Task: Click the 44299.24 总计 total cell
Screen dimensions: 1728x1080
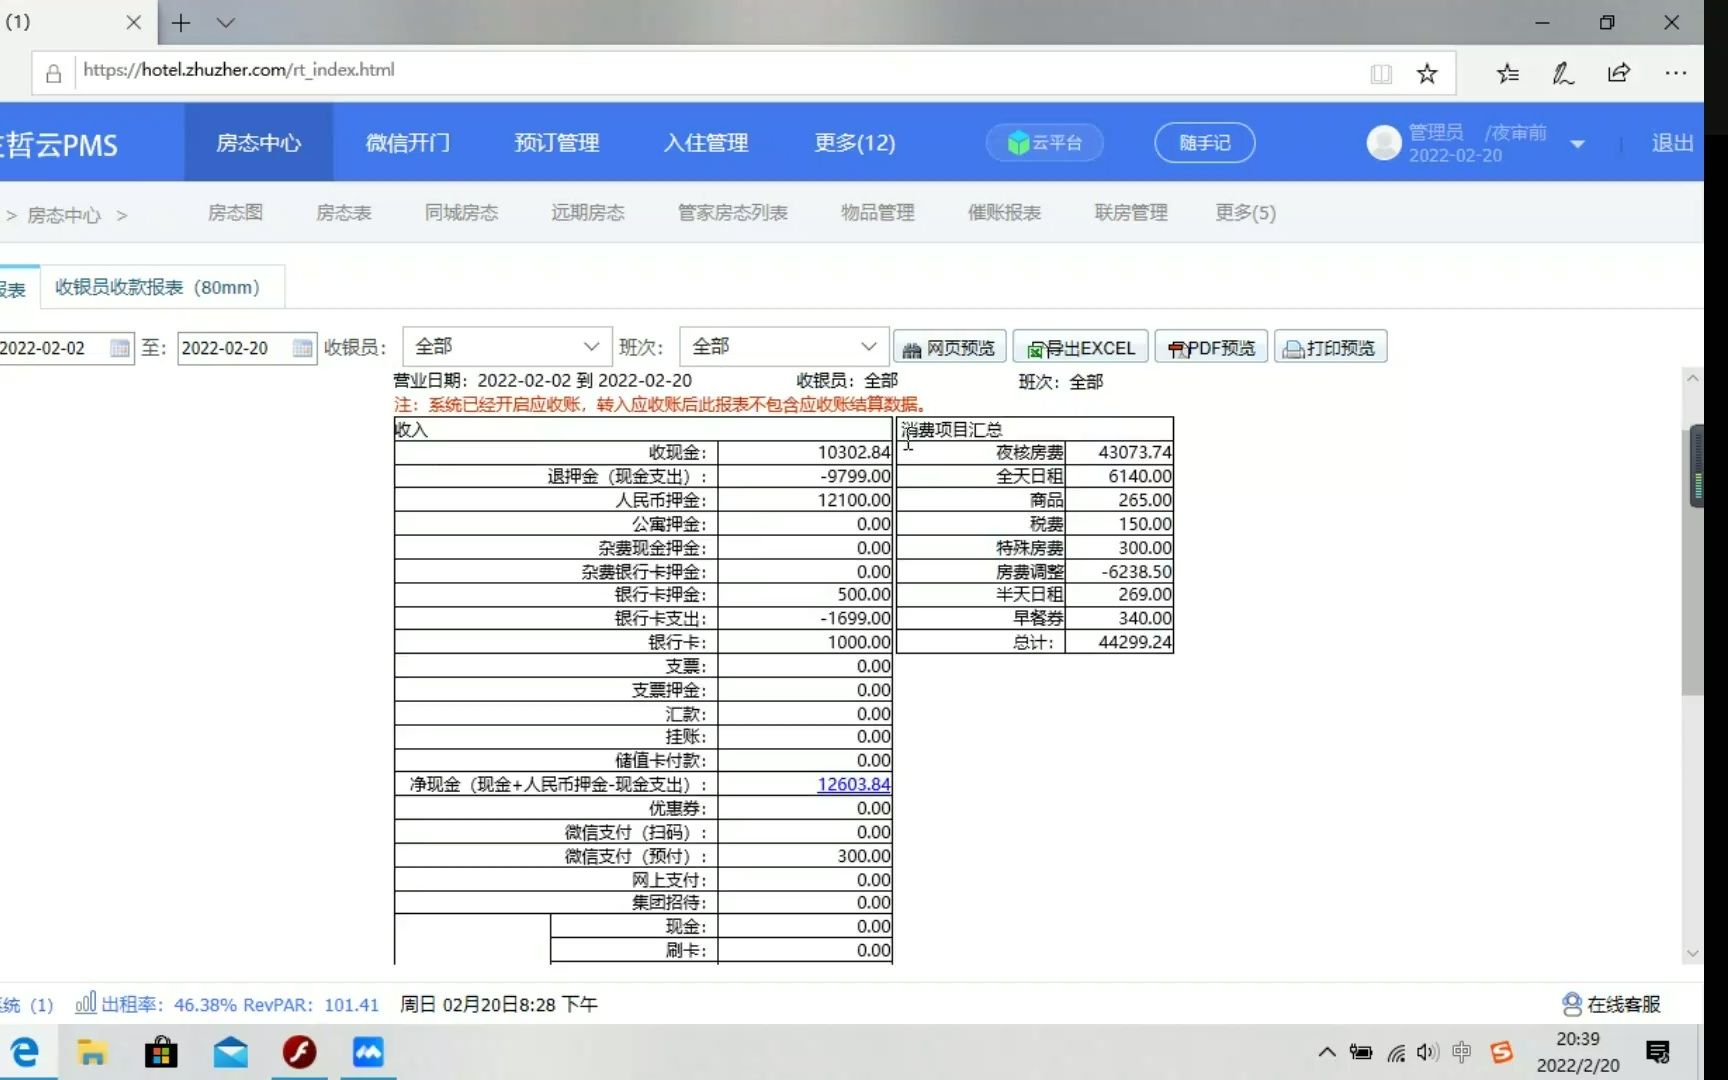Action: click(1119, 642)
